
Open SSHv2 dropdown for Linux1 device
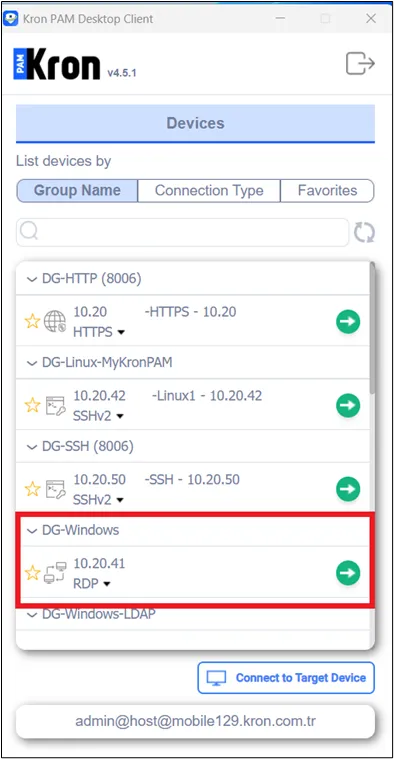[x=98, y=416]
